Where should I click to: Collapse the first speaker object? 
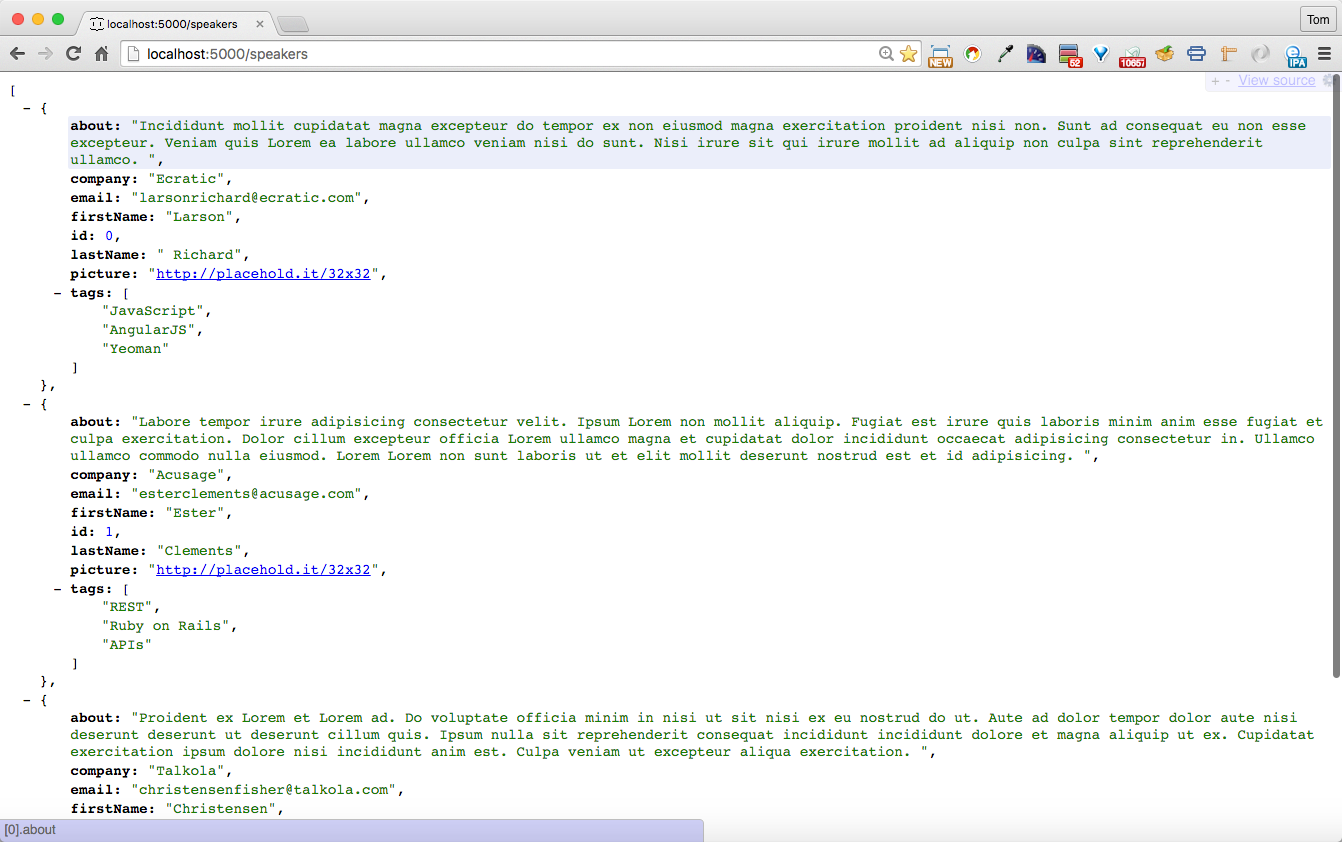coord(28,108)
